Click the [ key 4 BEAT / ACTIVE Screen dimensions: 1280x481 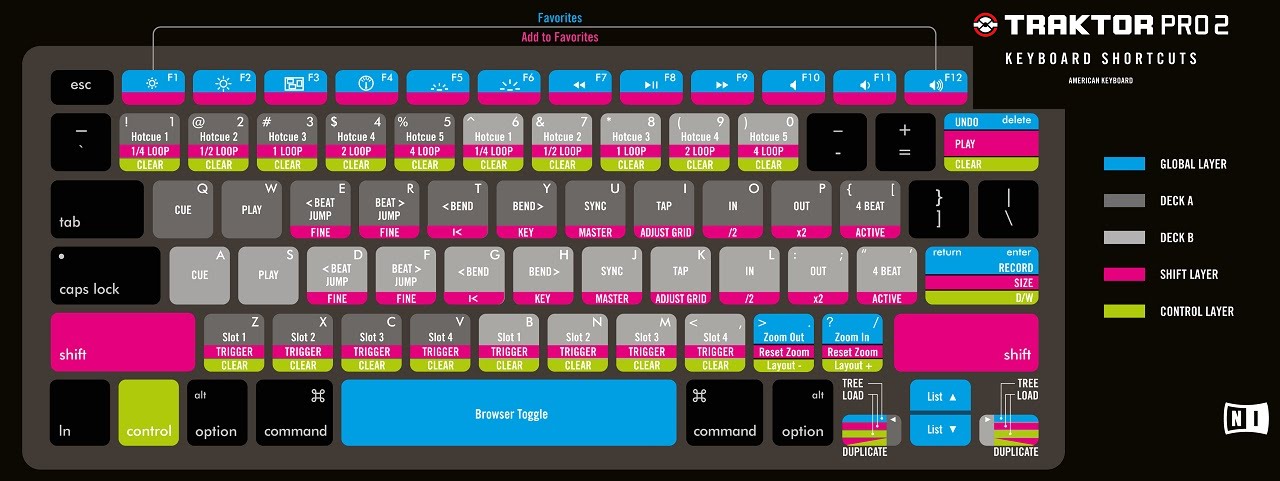[x=870, y=209]
